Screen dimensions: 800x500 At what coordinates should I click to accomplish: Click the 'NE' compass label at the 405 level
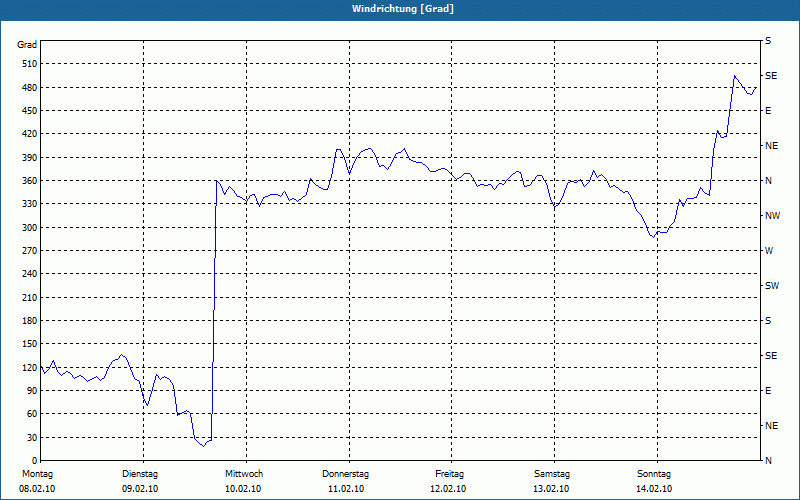point(771,146)
